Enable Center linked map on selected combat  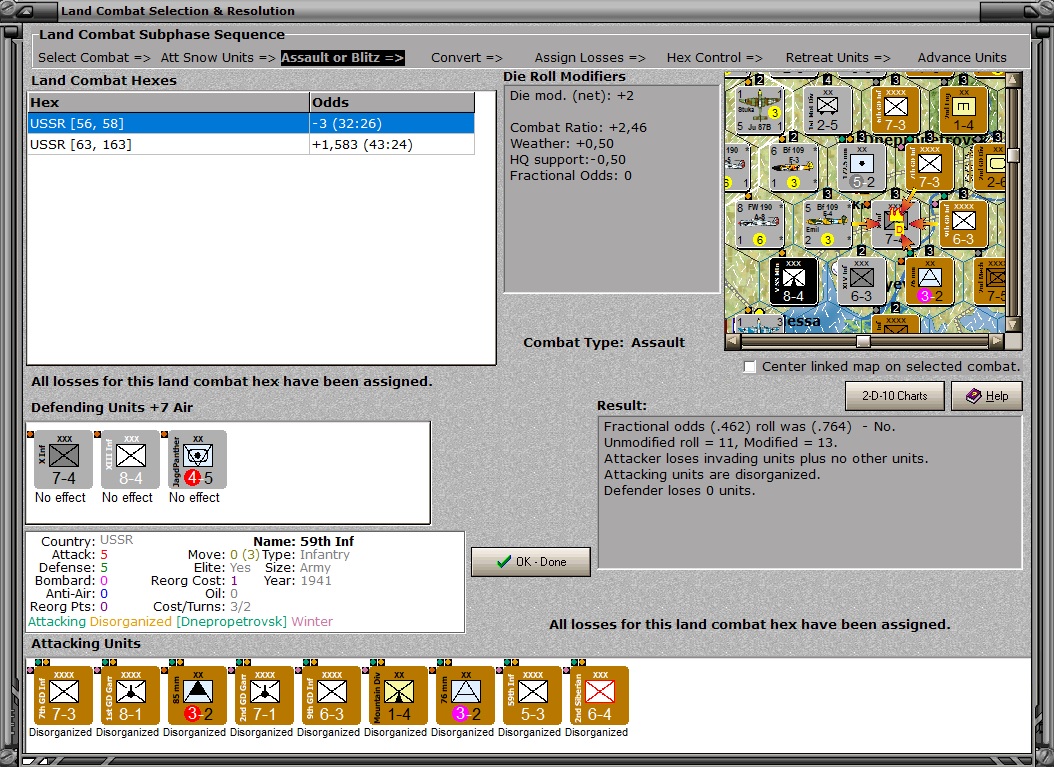[x=750, y=366]
